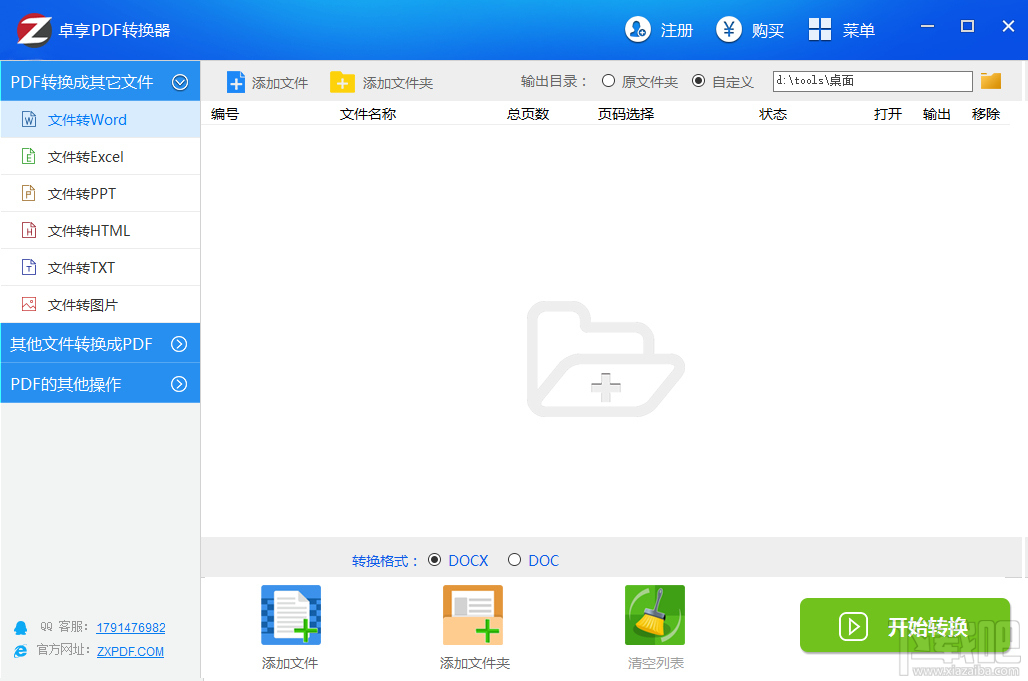Click the 注册 register text button
The image size is (1028, 681).
(677, 30)
